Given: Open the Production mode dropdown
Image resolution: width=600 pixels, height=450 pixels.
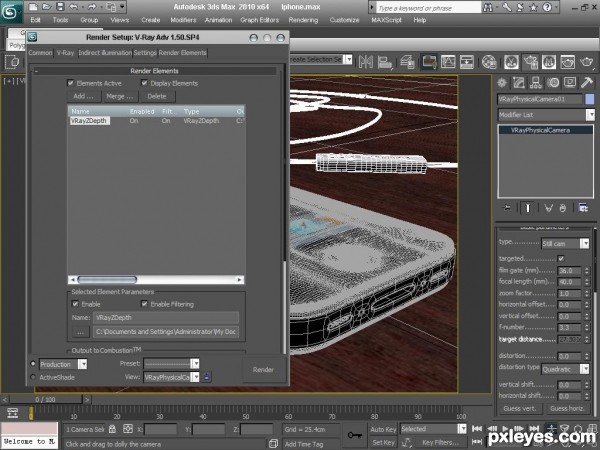Looking at the screenshot, I should [63, 364].
